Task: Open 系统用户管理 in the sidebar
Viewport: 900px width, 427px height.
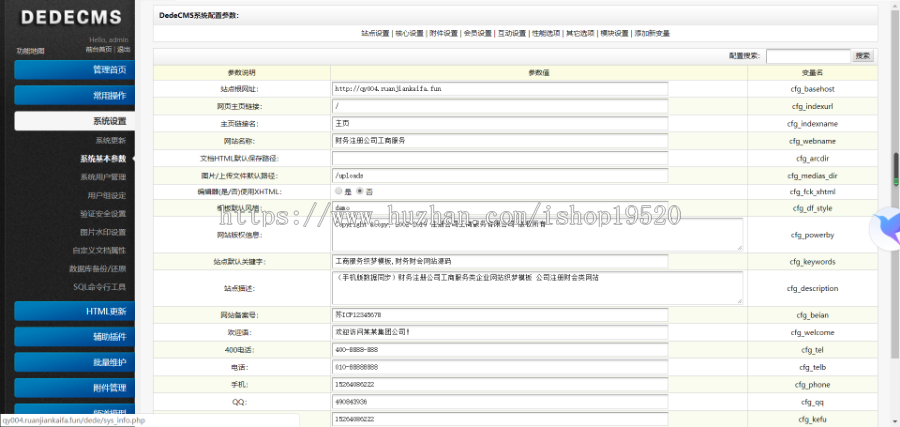Action: pyautogui.click(x=103, y=177)
